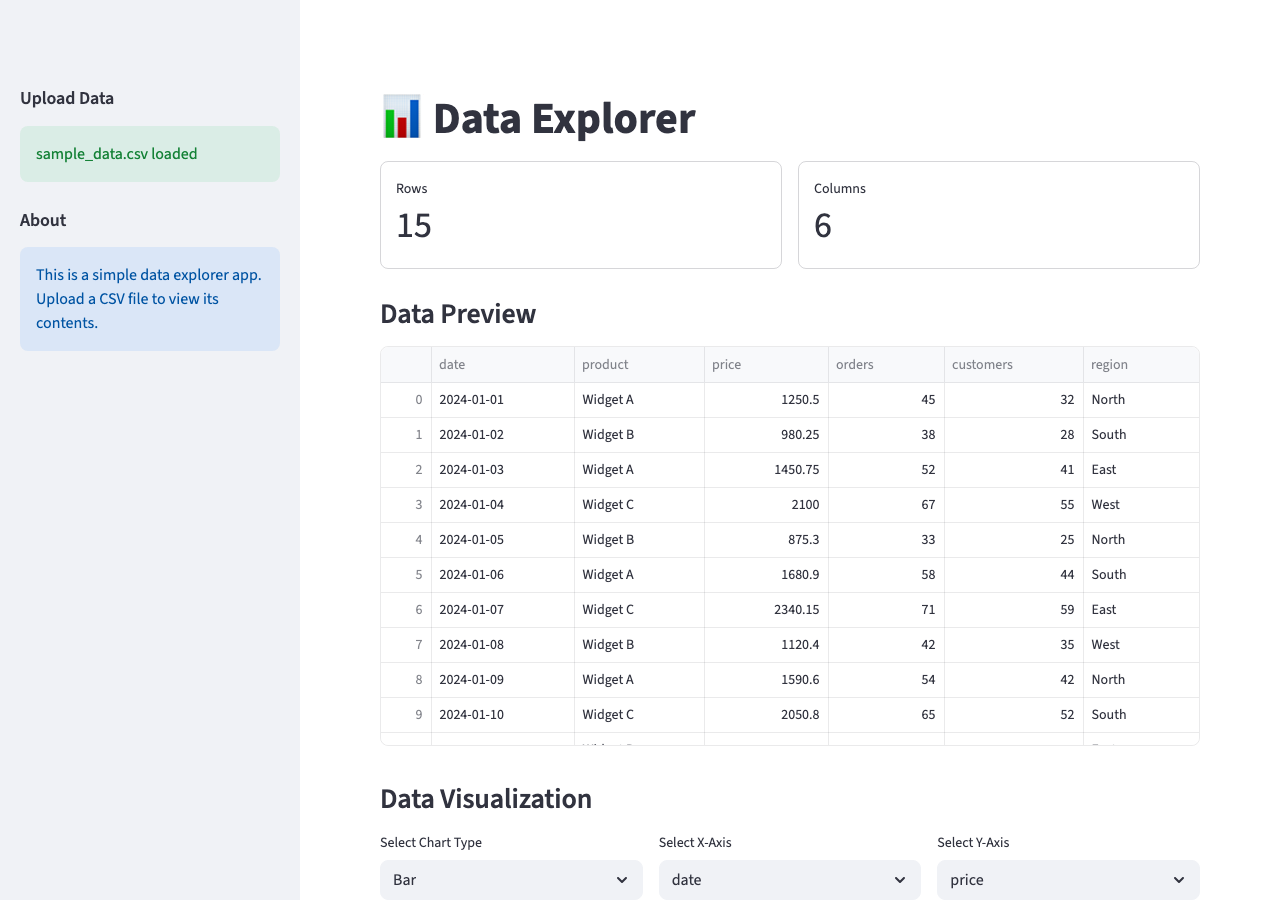Expand the Select X-Axis date dropdown
Image resolution: width=1280 pixels, height=900 pixels.
(x=789, y=880)
